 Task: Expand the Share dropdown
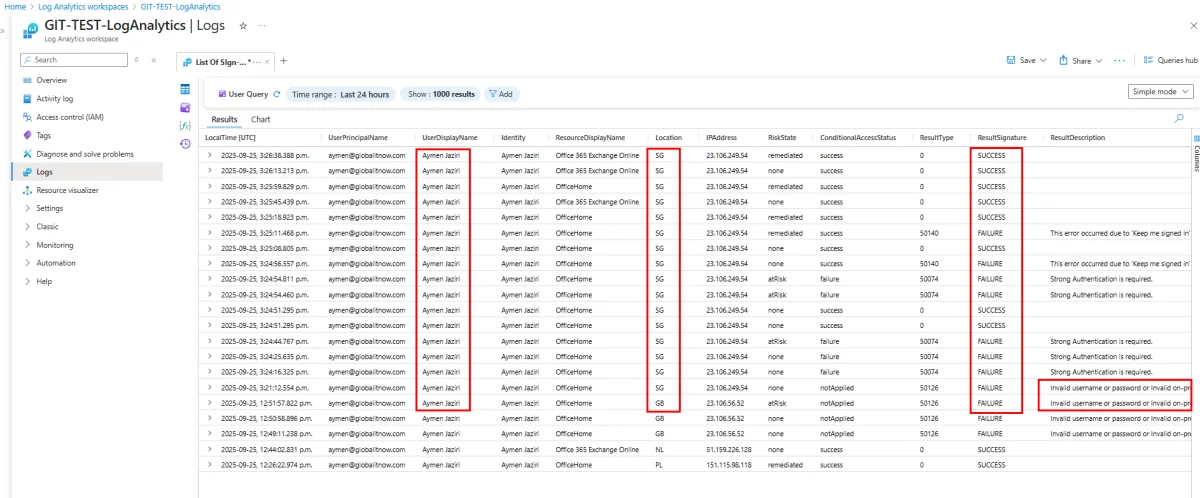pyautogui.click(x=1080, y=60)
